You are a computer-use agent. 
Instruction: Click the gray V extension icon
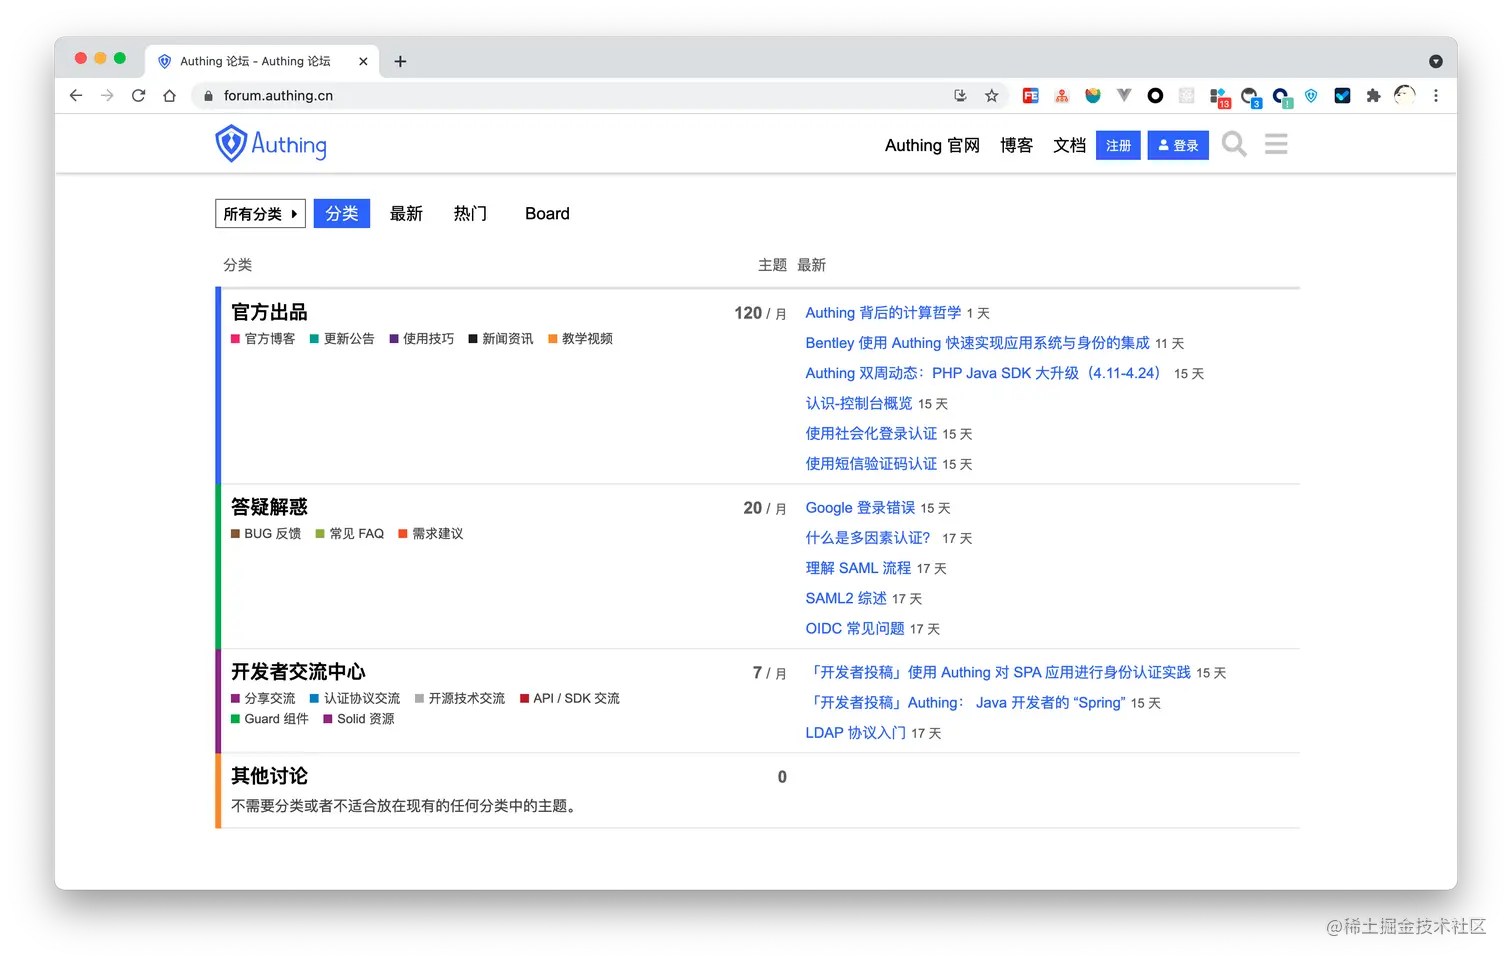point(1124,96)
